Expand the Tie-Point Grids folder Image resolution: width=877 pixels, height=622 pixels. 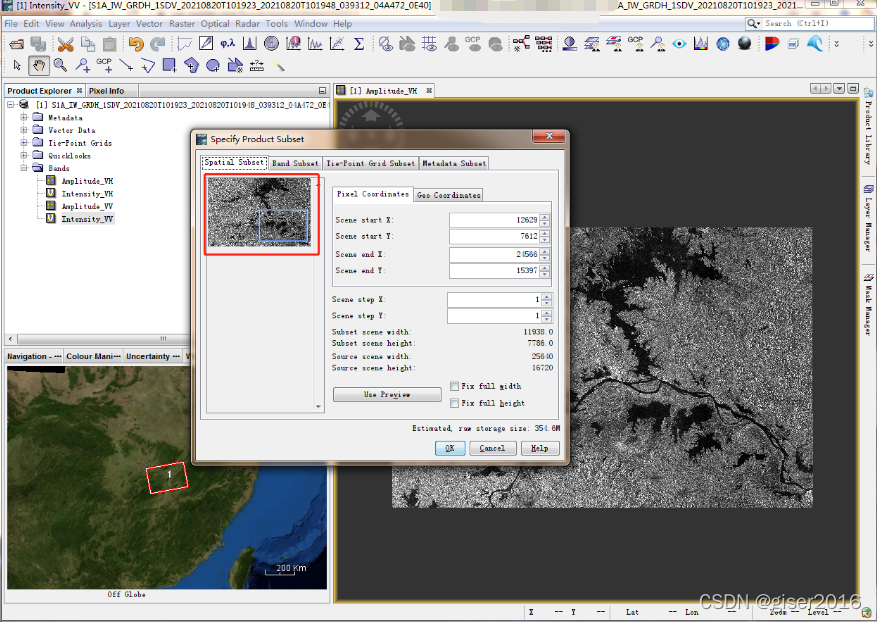24,143
